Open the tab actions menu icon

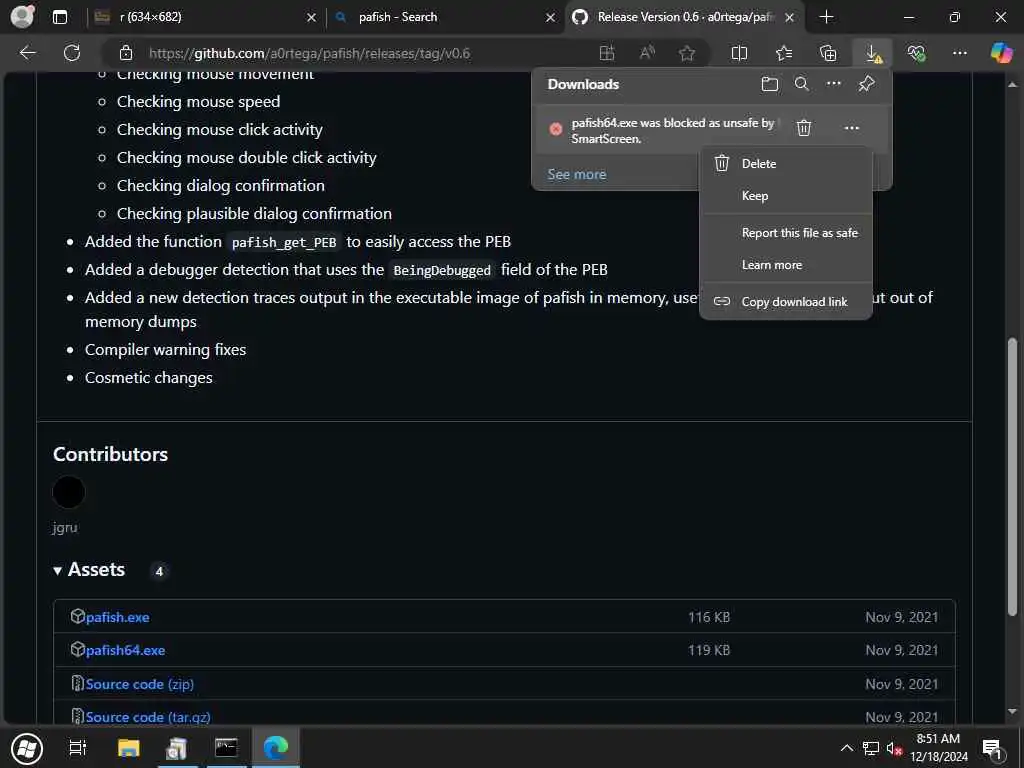pyautogui.click(x=60, y=17)
